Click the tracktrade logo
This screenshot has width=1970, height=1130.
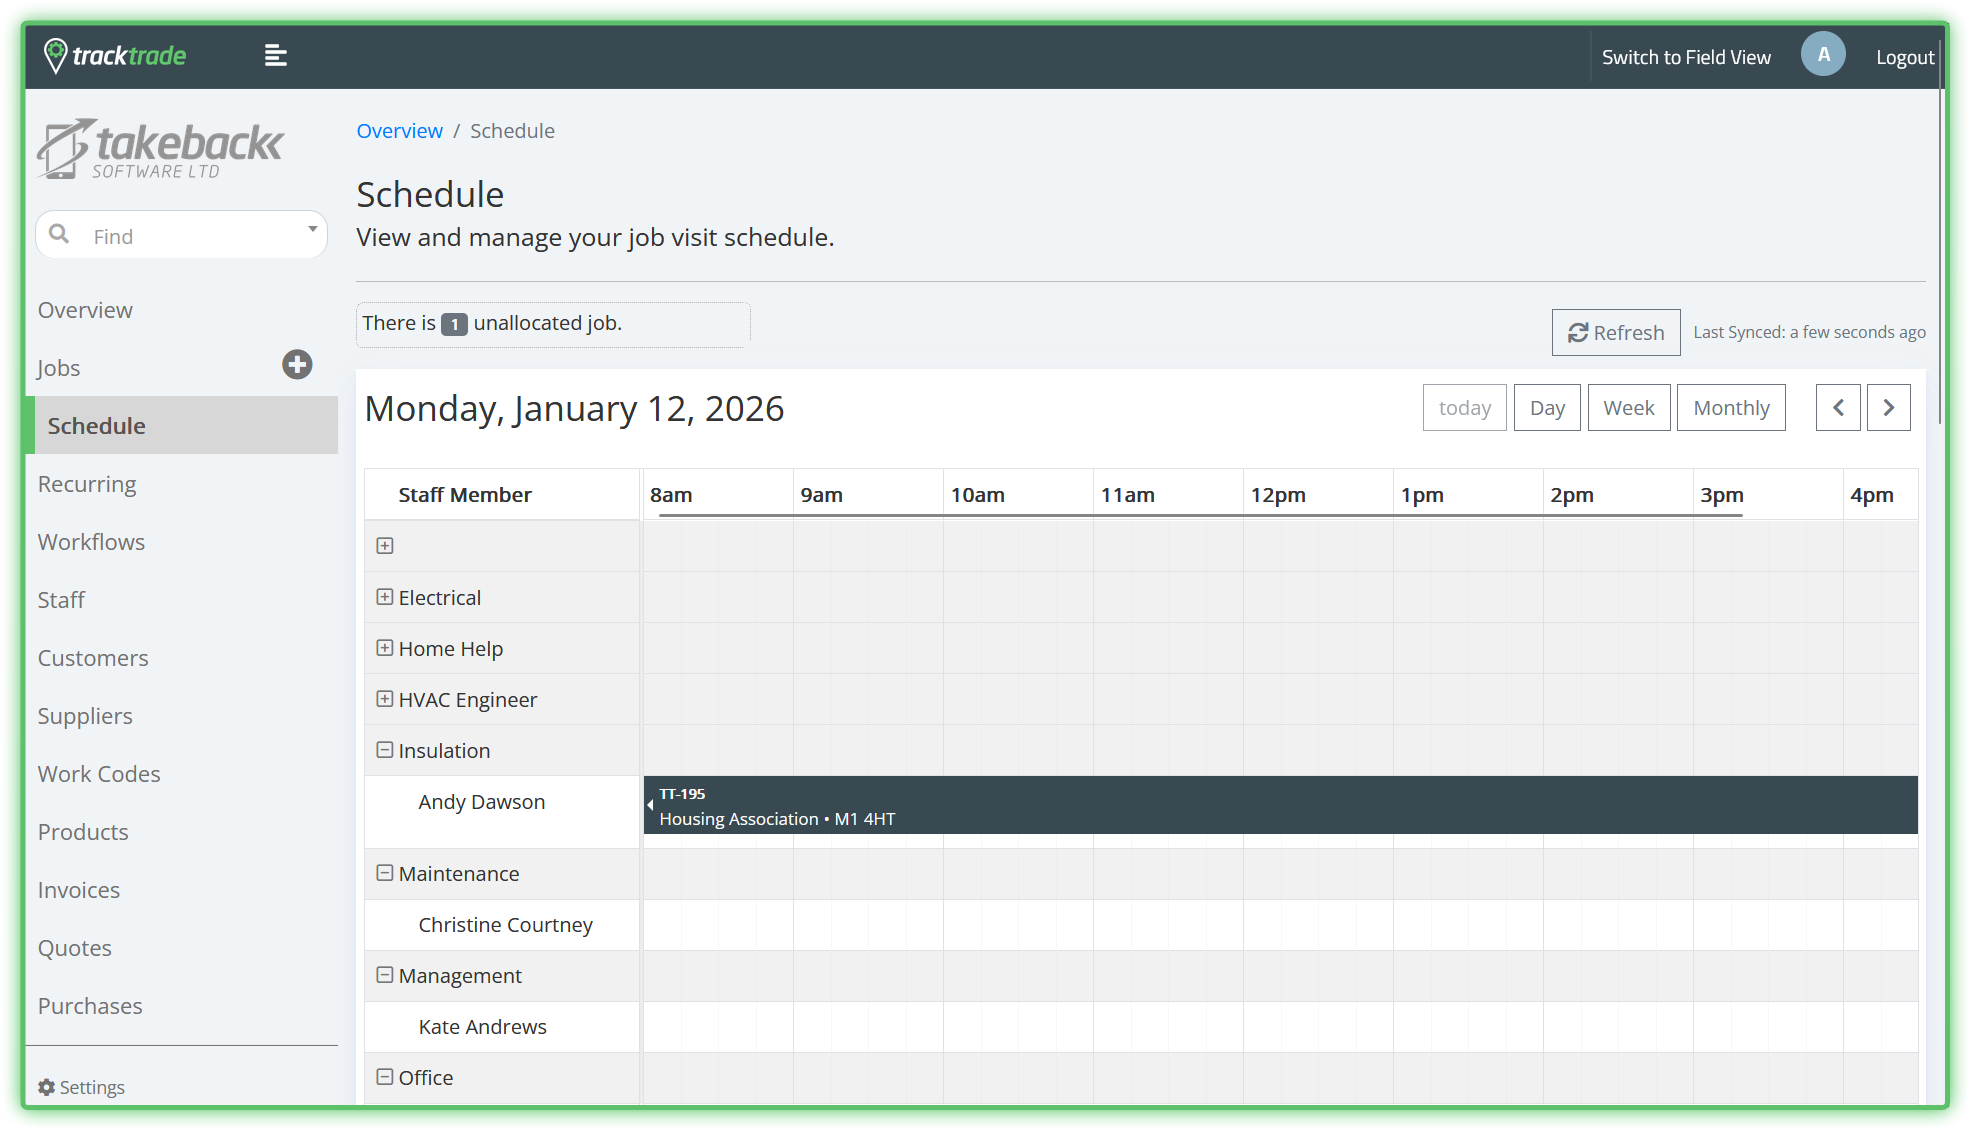coord(116,56)
